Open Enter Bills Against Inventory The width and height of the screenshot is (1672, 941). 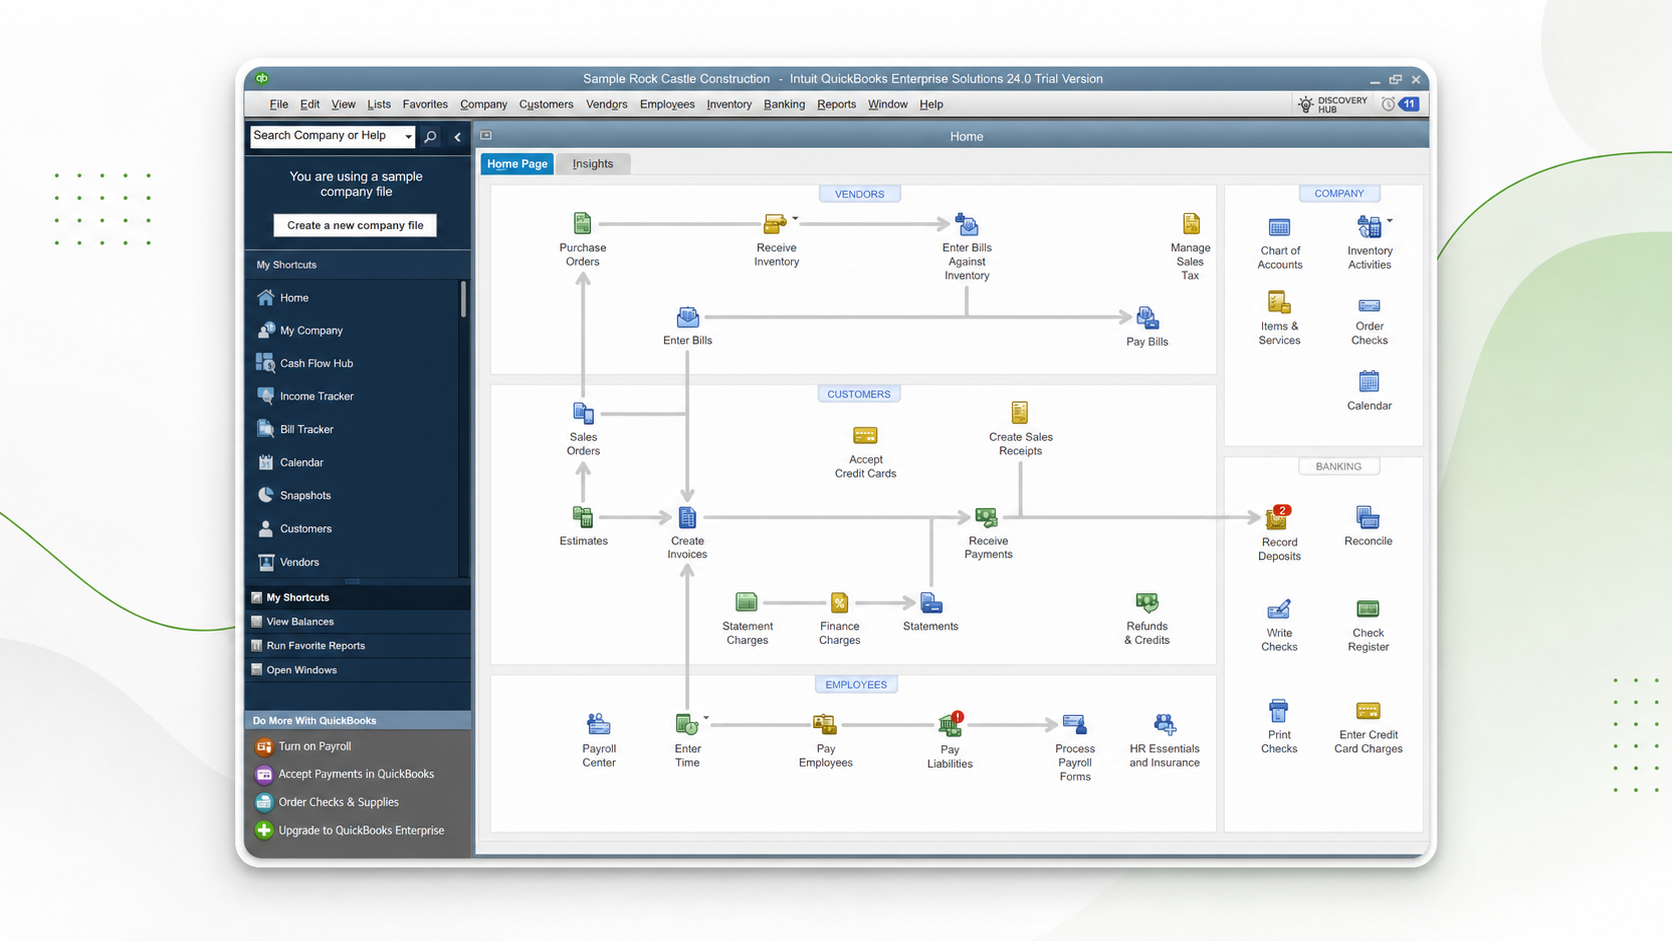point(966,223)
